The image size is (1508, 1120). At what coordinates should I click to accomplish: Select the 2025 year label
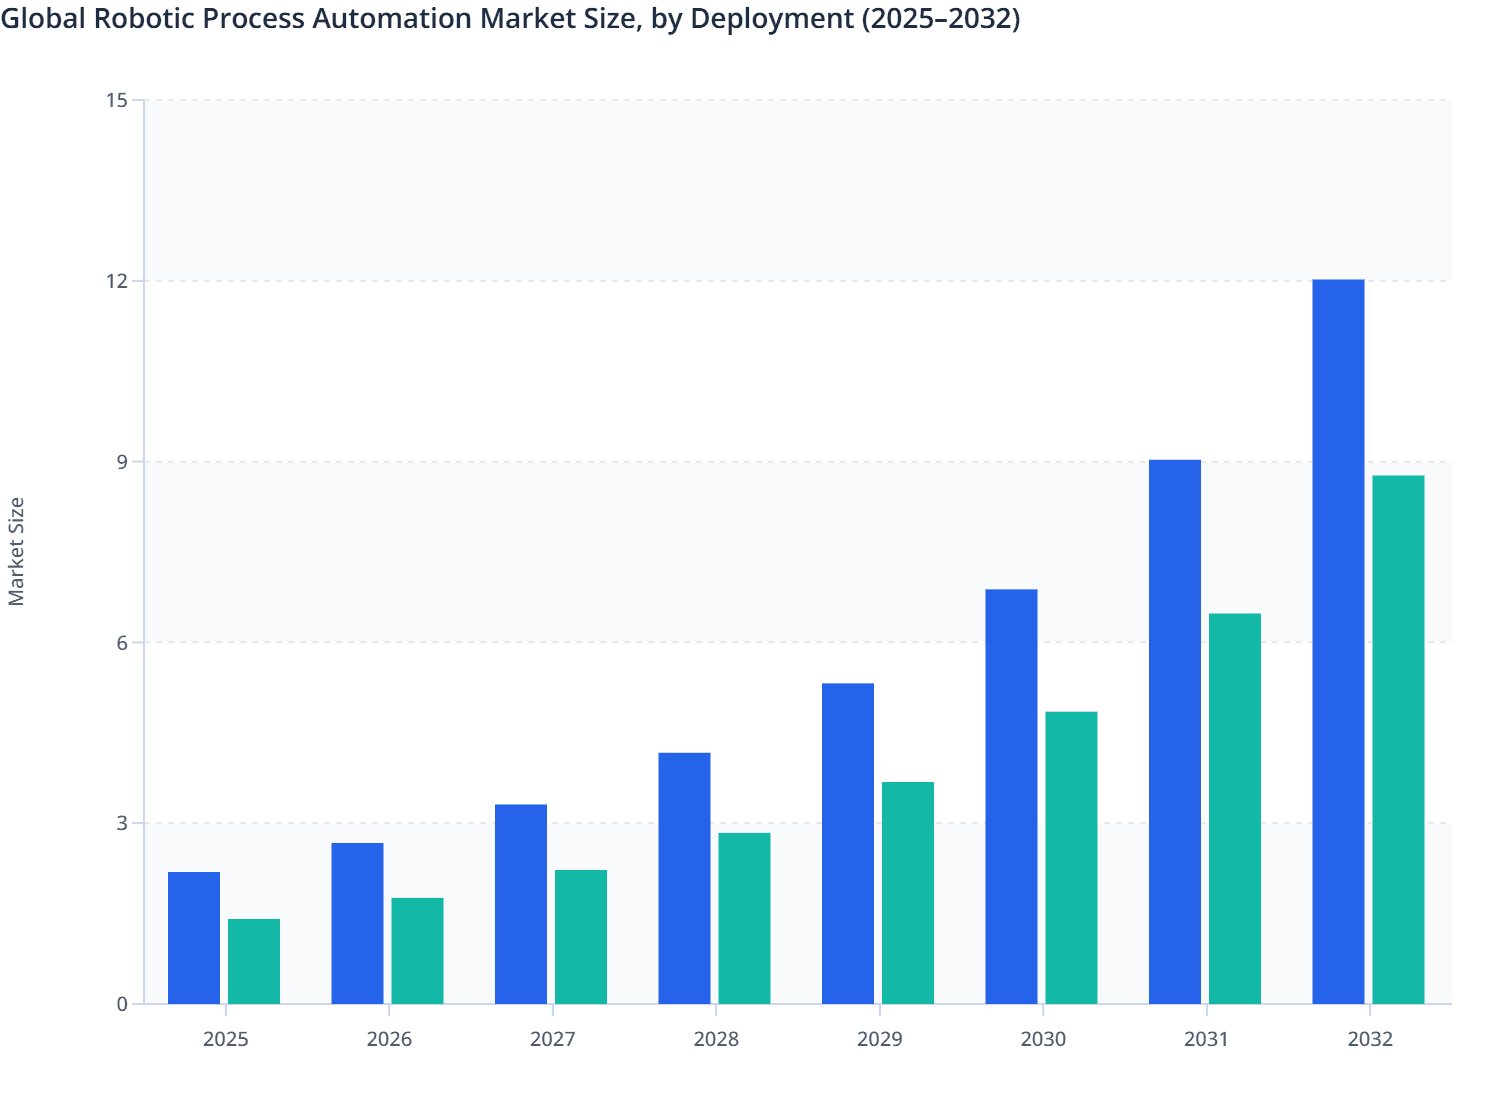[x=226, y=1040]
